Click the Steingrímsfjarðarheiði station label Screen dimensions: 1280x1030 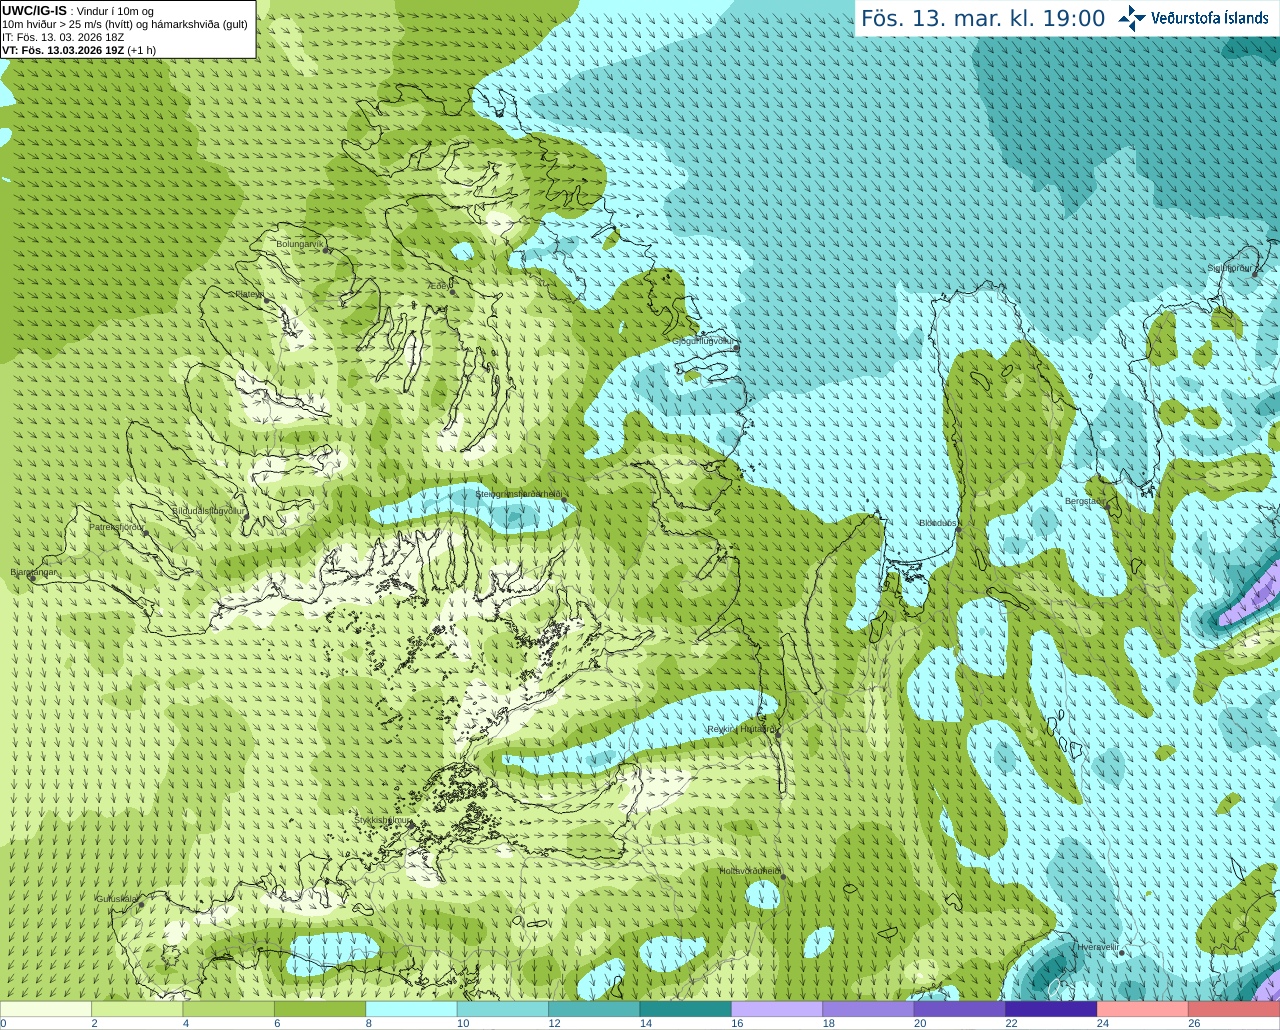coord(519,494)
